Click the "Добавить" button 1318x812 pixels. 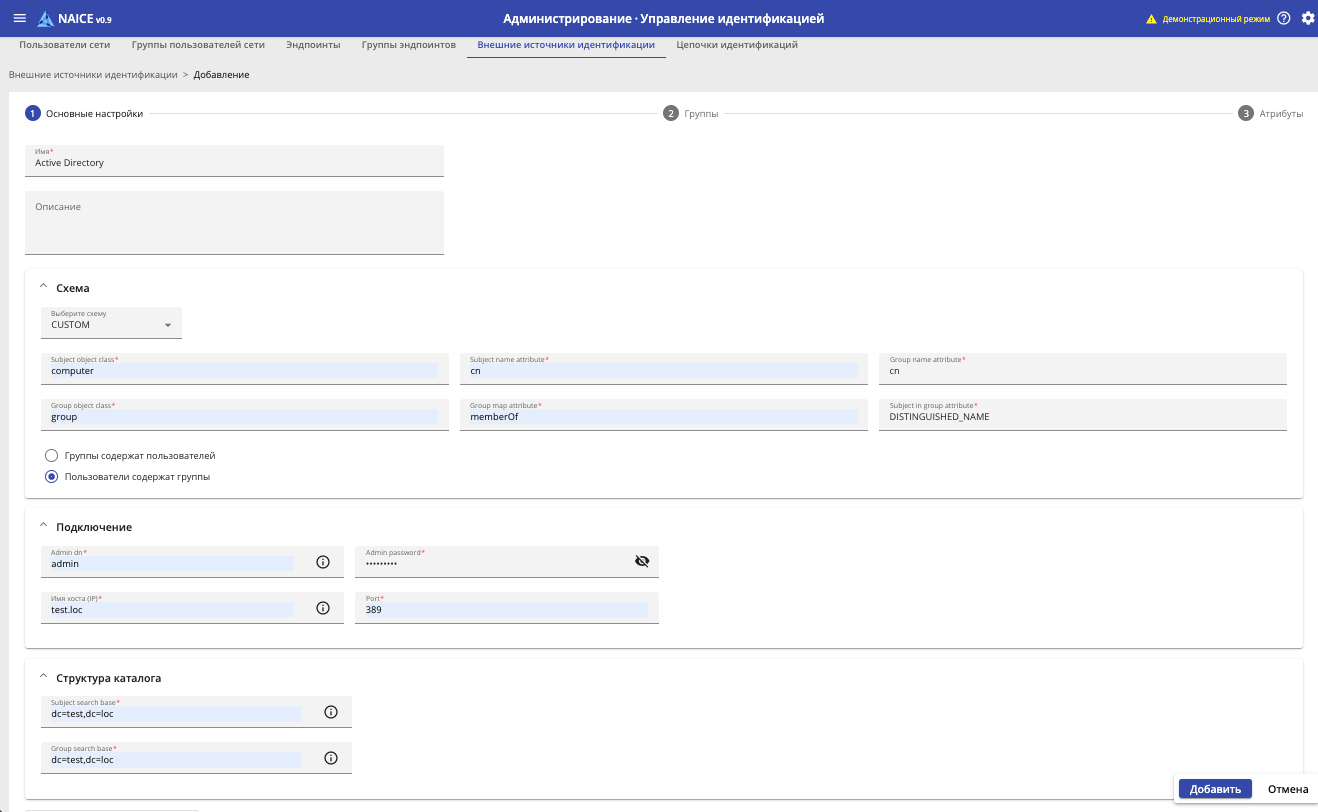(1215, 789)
